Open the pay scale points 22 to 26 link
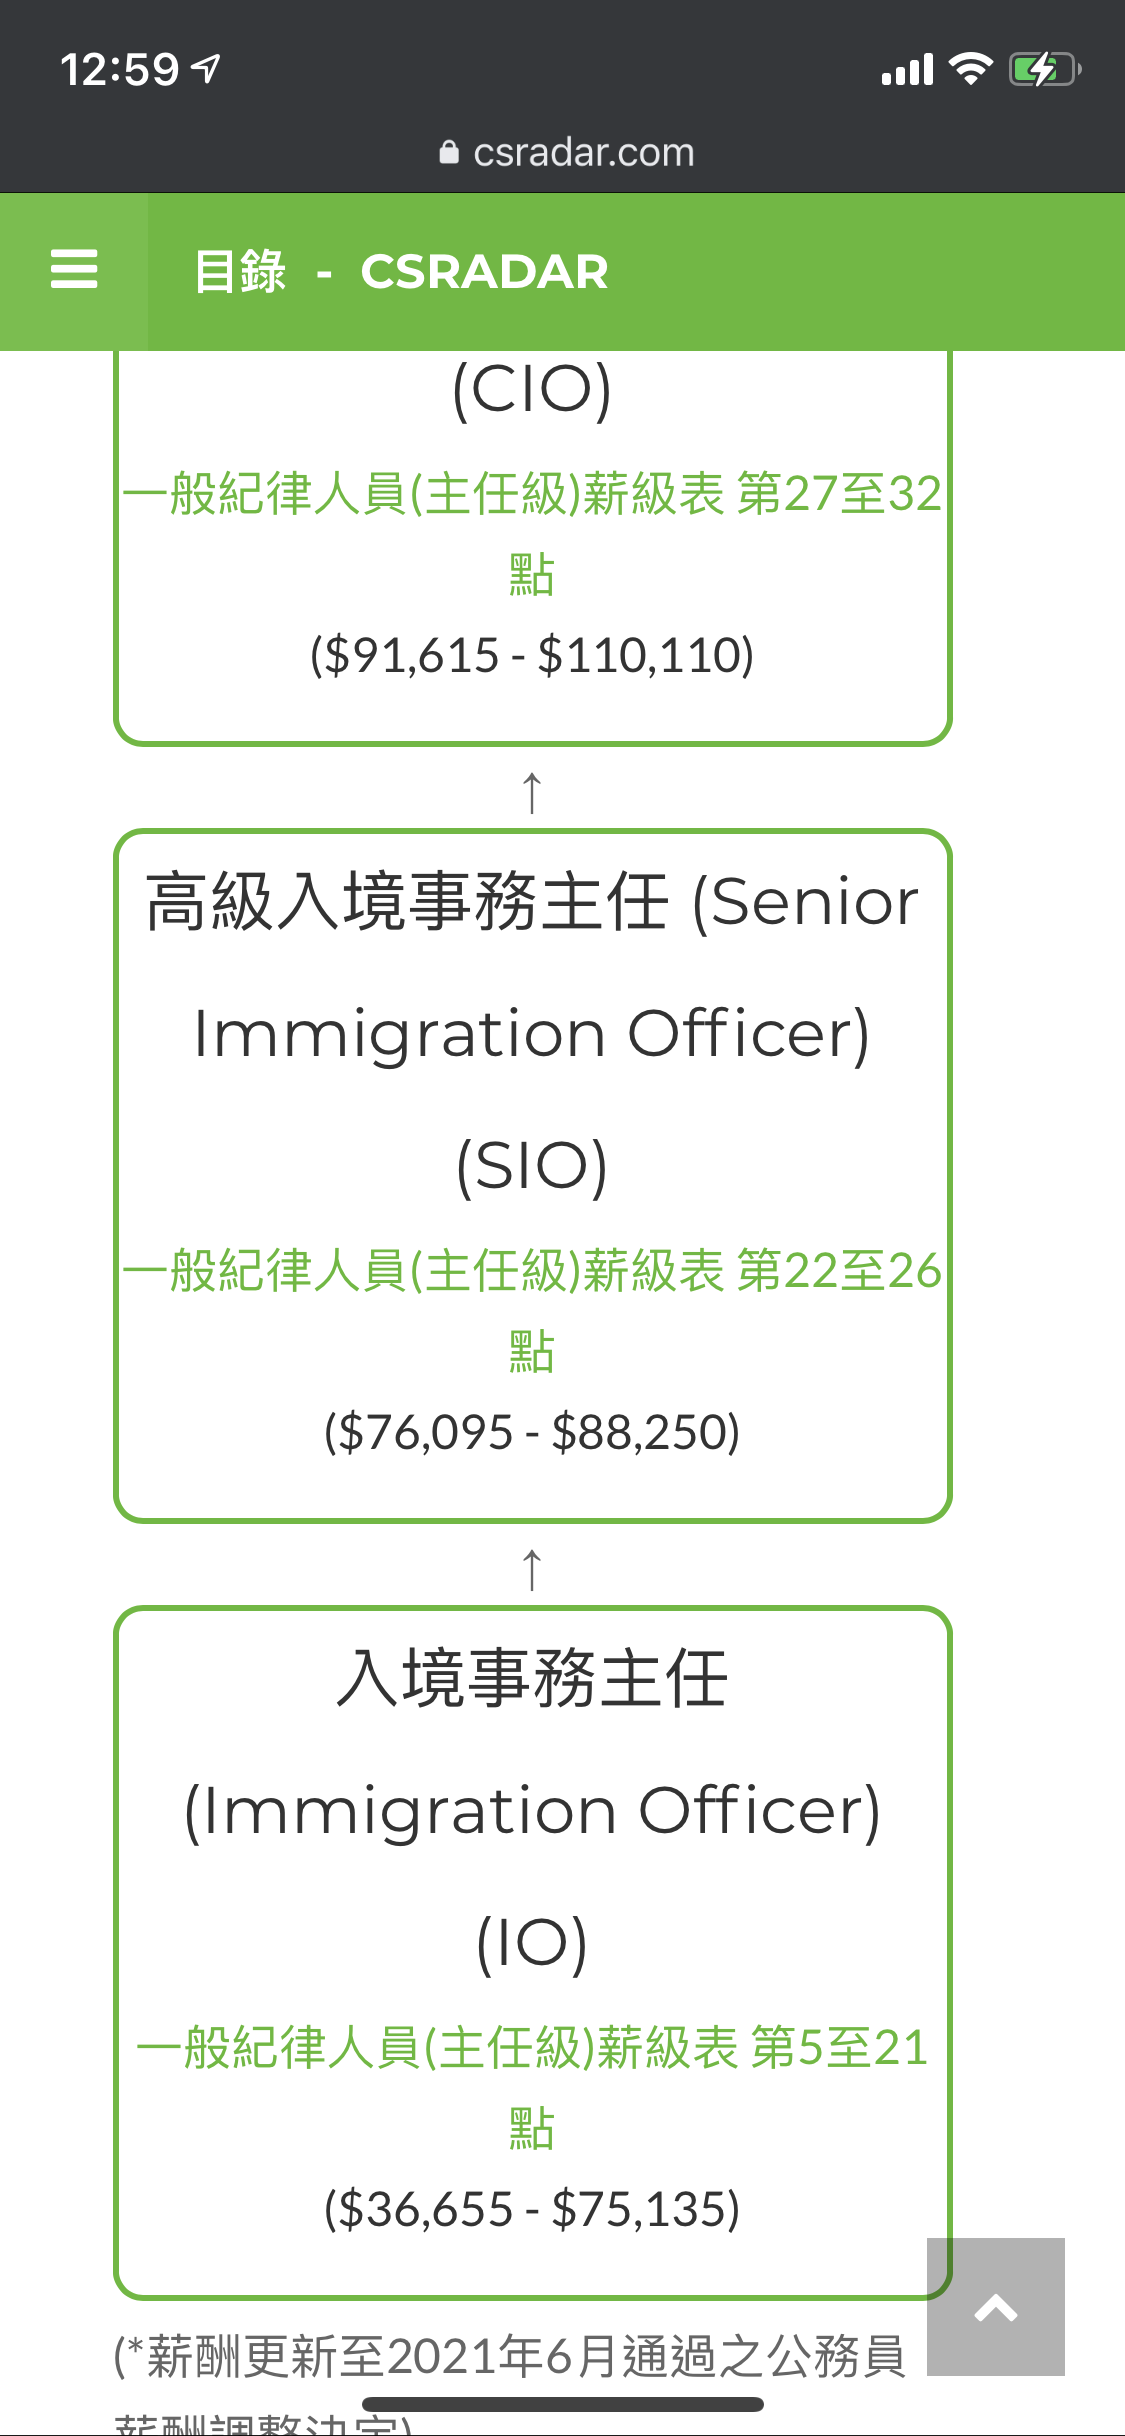 (532, 1311)
